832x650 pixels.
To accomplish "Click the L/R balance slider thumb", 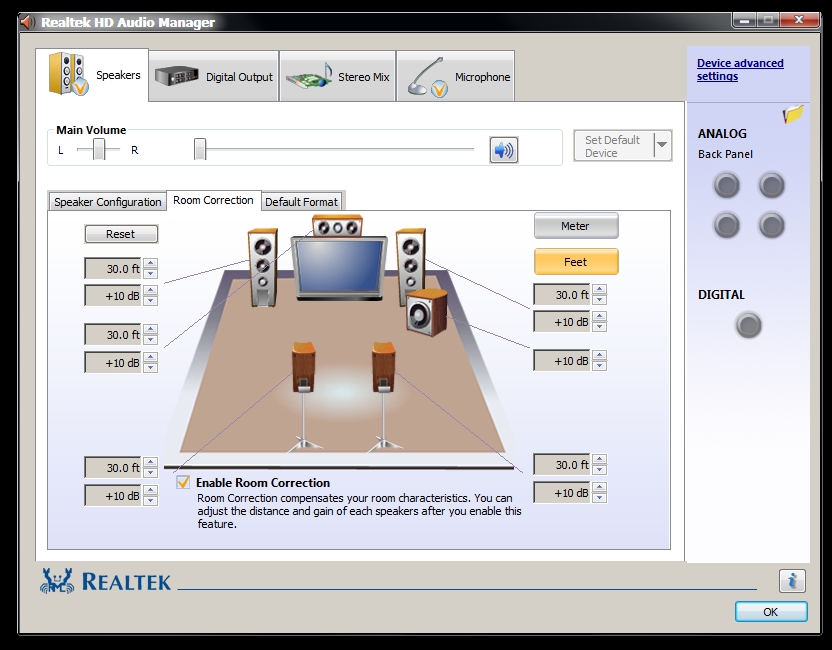I will [99, 149].
